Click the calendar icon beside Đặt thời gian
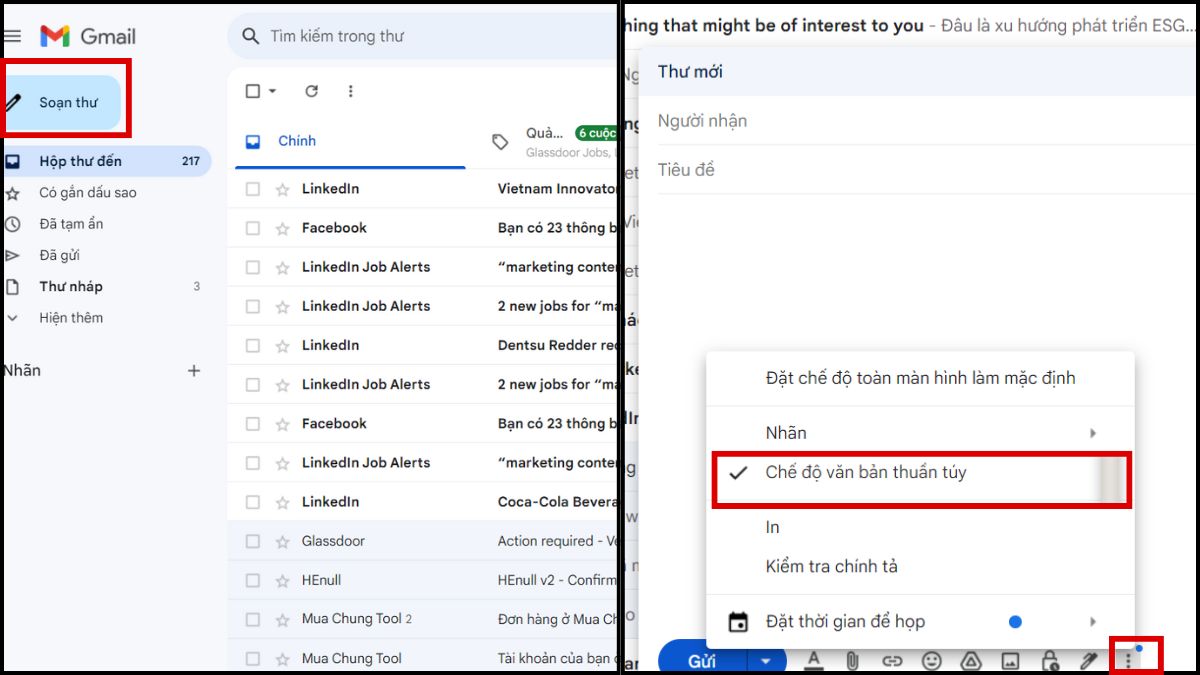Image resolution: width=1200 pixels, height=675 pixels. click(x=738, y=622)
